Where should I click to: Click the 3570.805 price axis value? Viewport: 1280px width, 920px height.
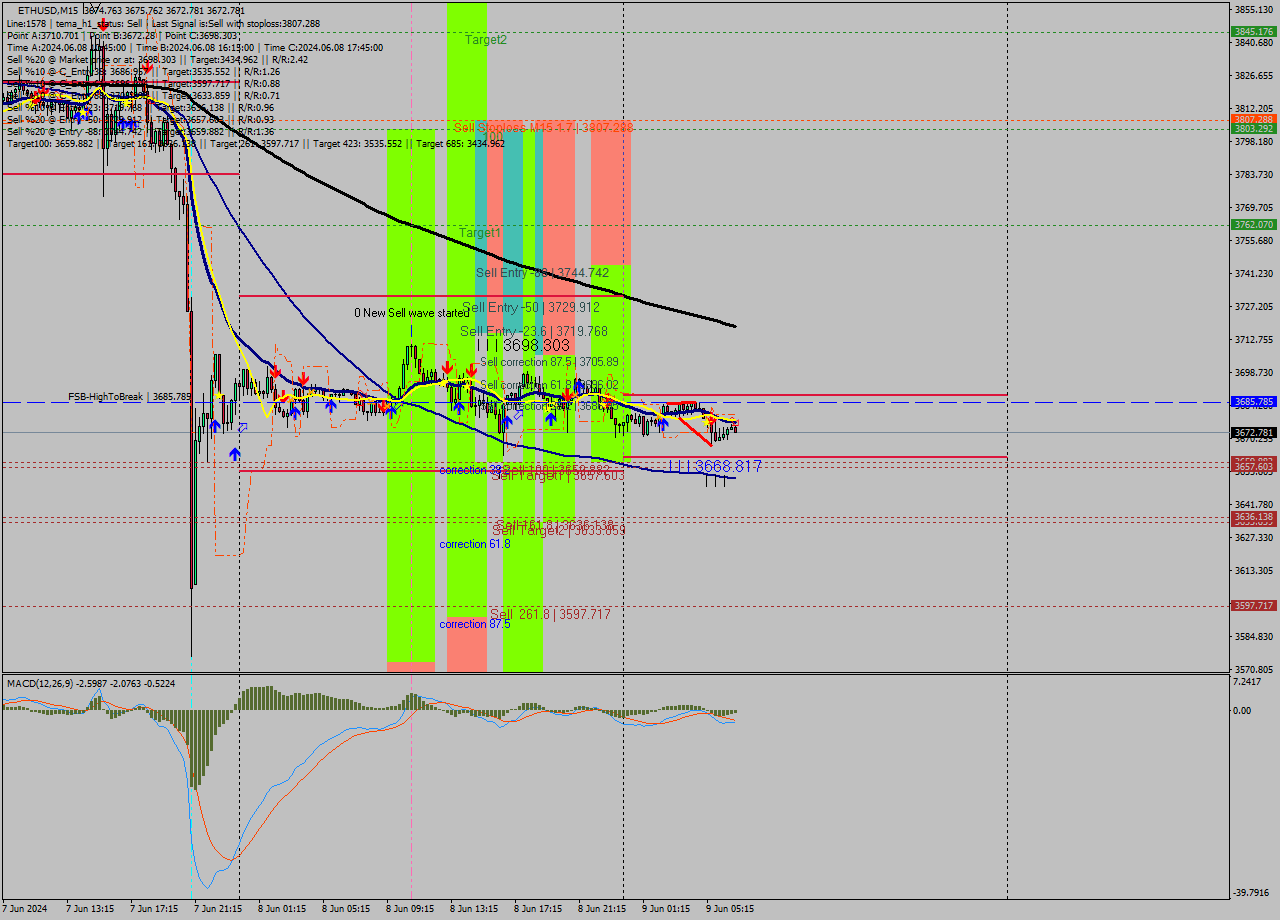coord(1253,669)
